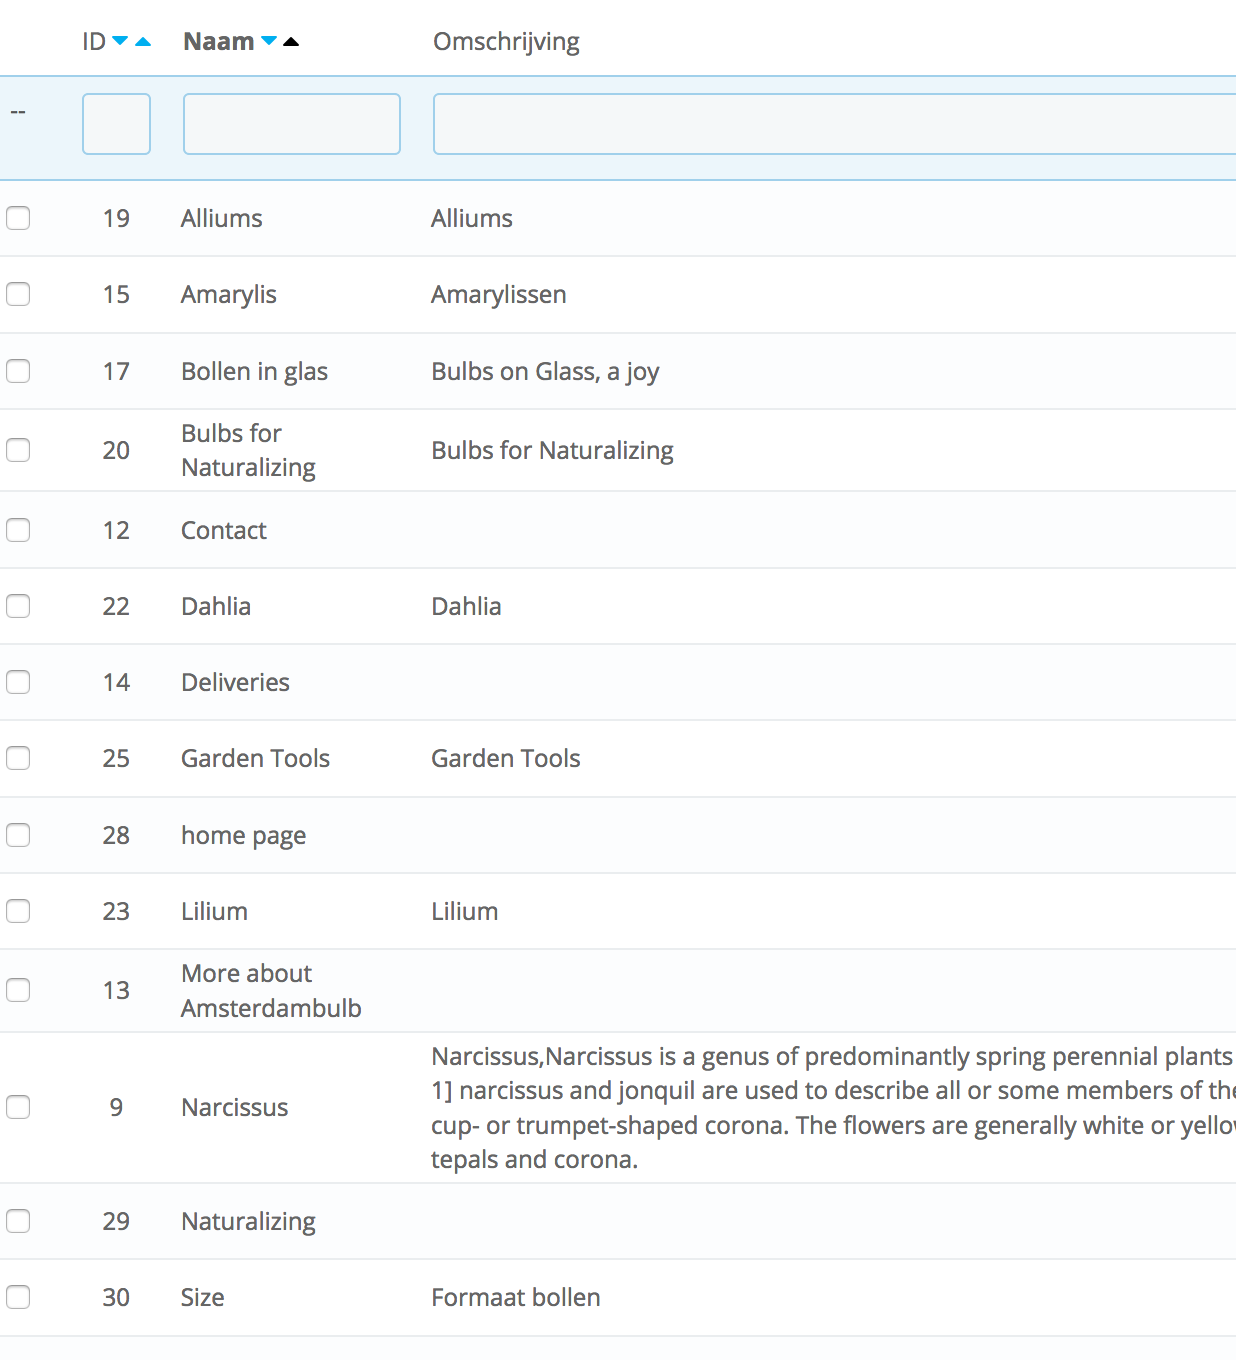Focus the Omschrijving filter field
Screen dimensions: 1236x1360
834,124
